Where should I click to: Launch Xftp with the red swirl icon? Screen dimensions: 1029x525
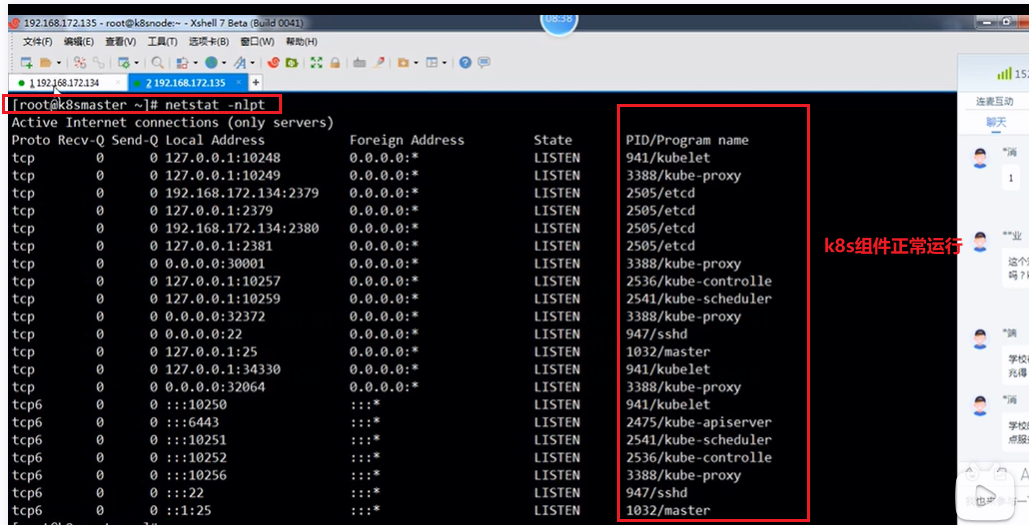pos(273,62)
